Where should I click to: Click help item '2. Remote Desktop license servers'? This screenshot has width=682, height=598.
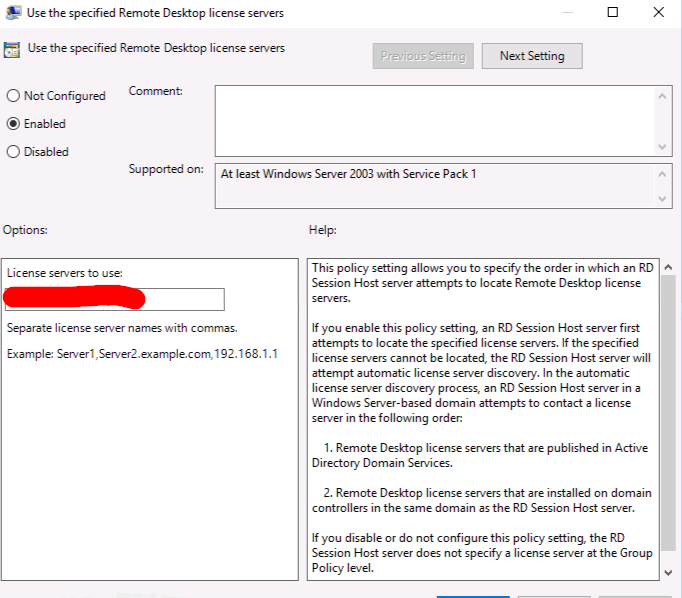click(481, 500)
